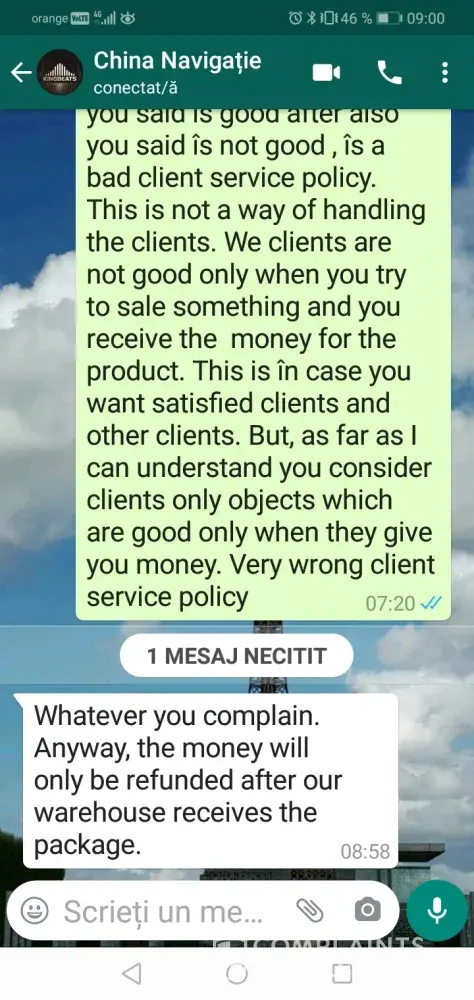Open recent apps square button

click(x=342, y=973)
